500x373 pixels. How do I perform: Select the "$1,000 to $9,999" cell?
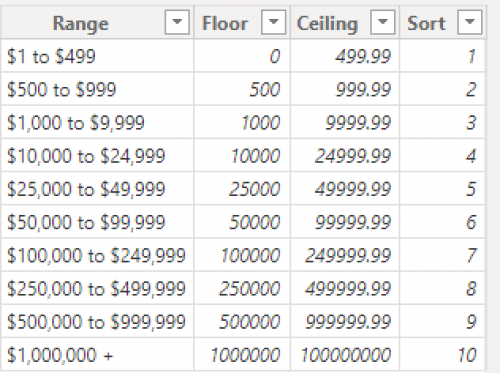[97, 122]
